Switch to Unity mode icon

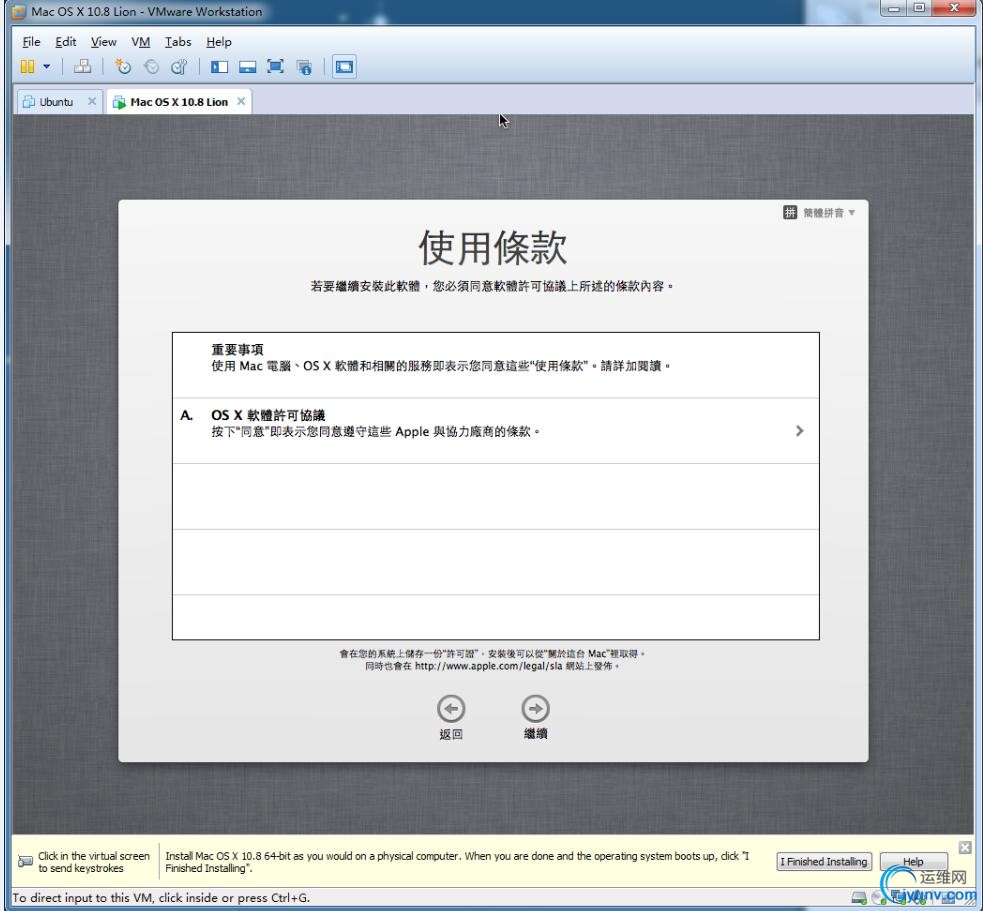[x=304, y=66]
